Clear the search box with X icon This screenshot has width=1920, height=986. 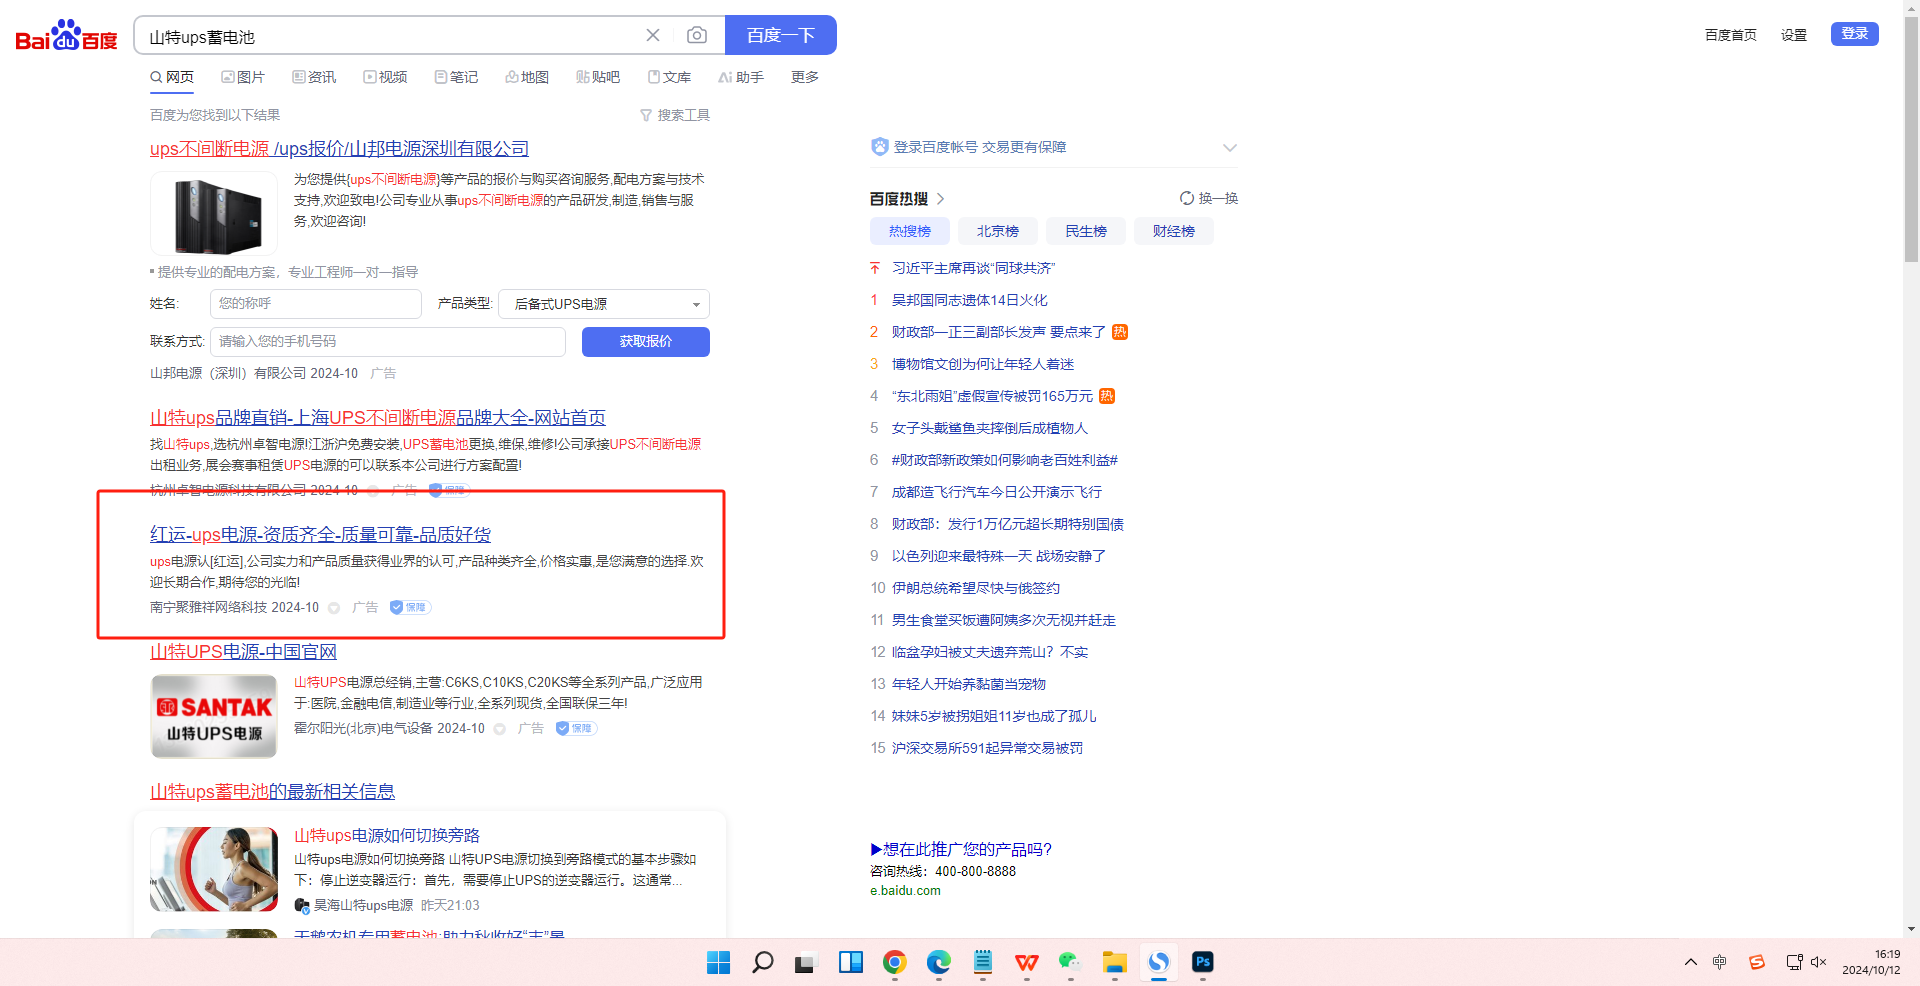point(653,36)
